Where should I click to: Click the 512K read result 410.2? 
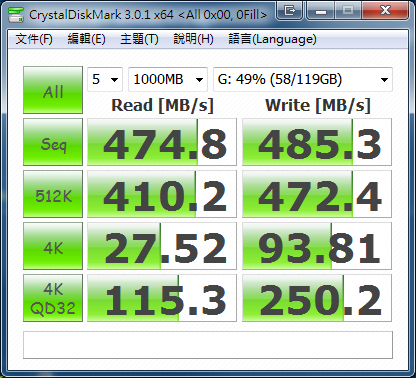coord(162,194)
